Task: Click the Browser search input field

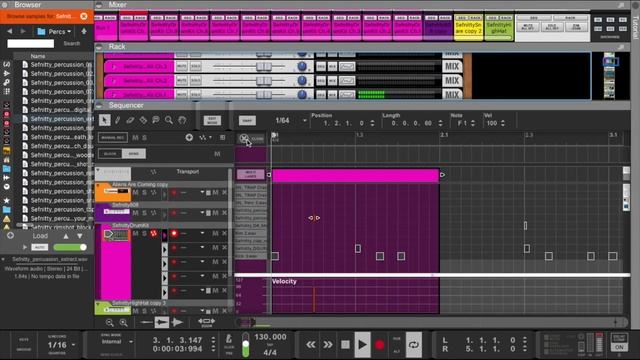Action: 31,43
